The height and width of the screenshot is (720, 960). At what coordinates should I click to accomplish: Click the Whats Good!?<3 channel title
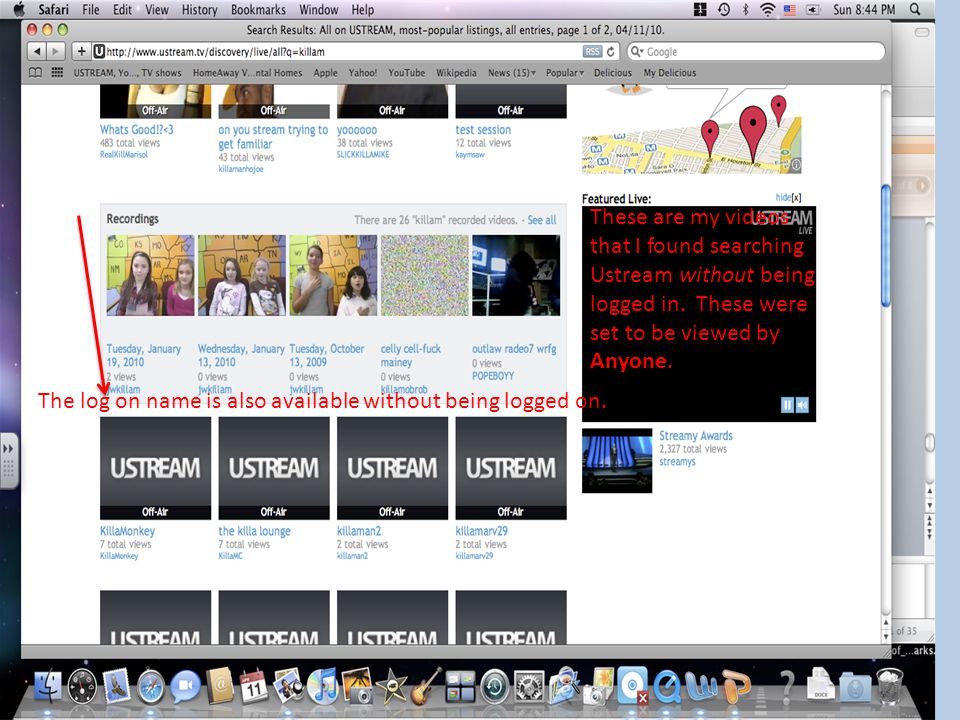(x=137, y=130)
